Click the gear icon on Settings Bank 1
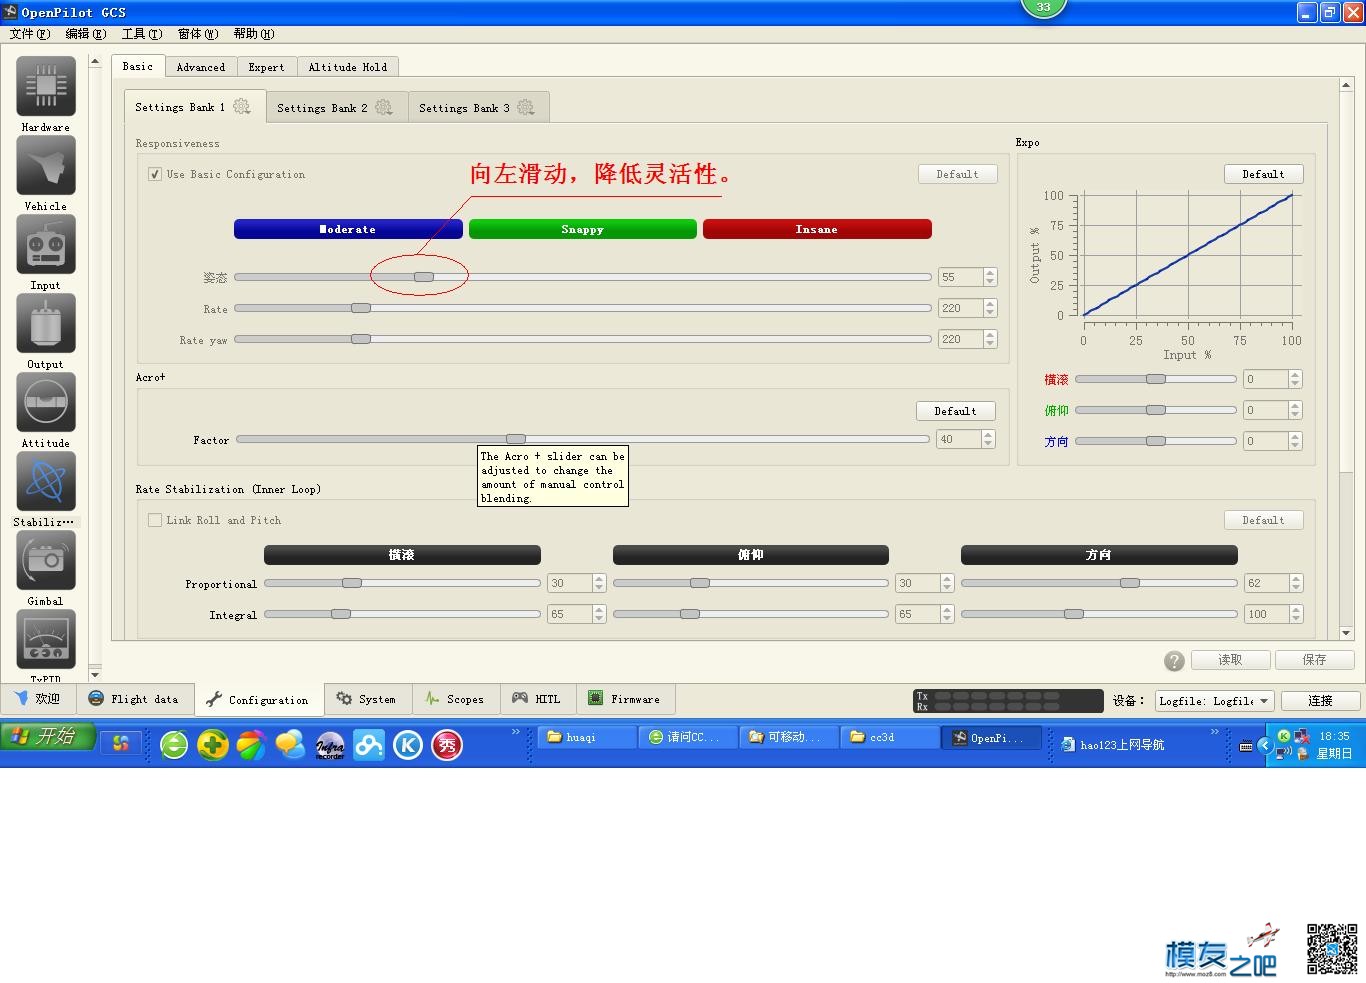This screenshot has width=1366, height=983. pyautogui.click(x=241, y=107)
